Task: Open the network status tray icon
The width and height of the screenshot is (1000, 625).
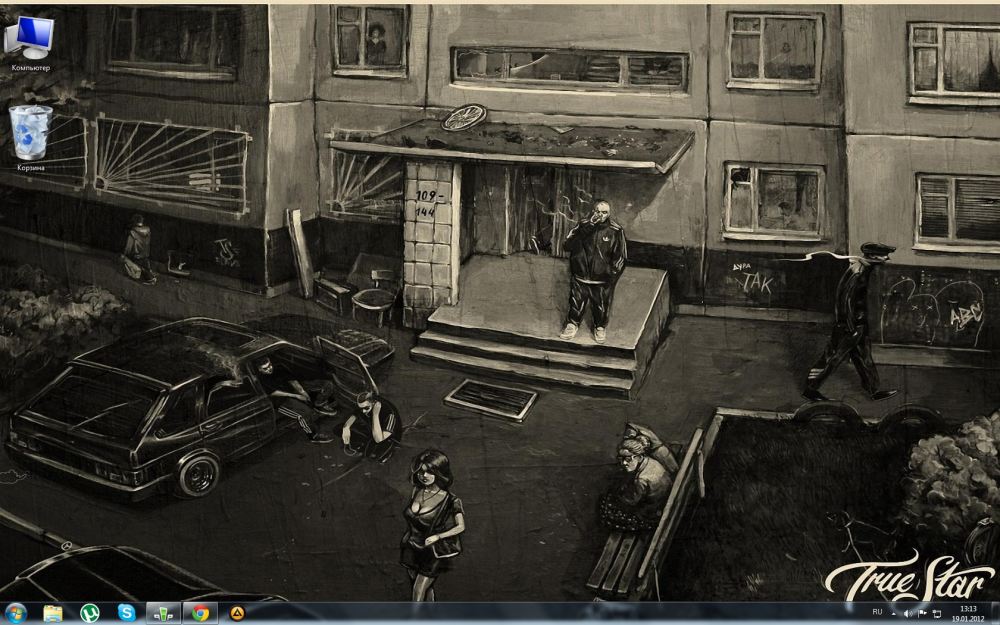Action: (x=937, y=614)
